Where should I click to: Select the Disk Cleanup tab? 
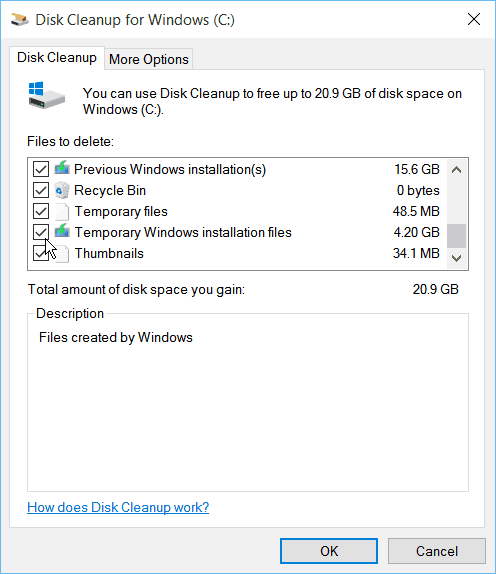[57, 57]
